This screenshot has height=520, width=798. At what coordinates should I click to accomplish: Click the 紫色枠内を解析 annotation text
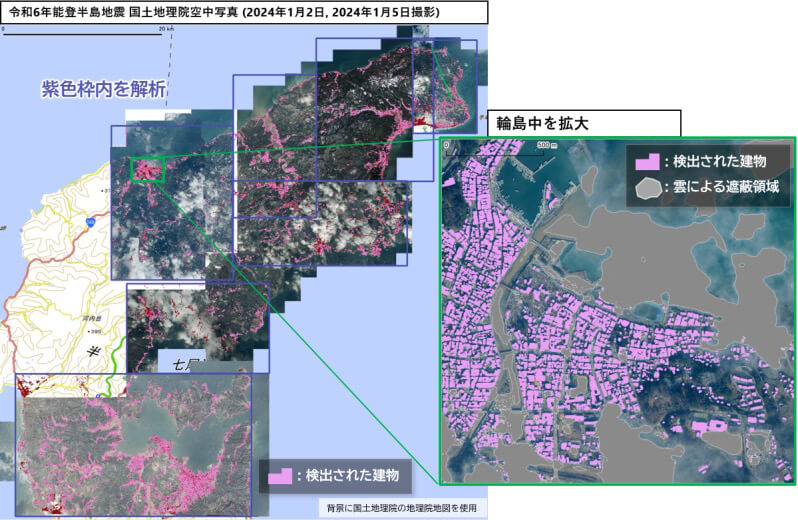point(103,89)
